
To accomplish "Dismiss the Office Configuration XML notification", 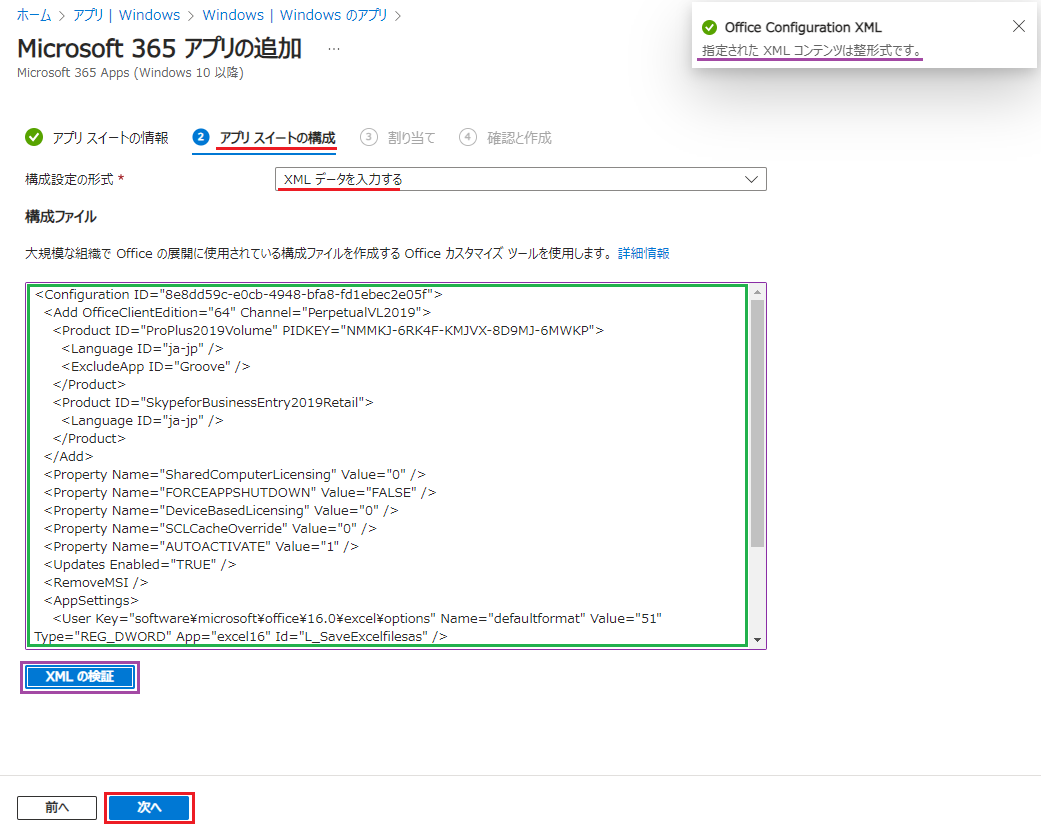I will (1019, 26).
